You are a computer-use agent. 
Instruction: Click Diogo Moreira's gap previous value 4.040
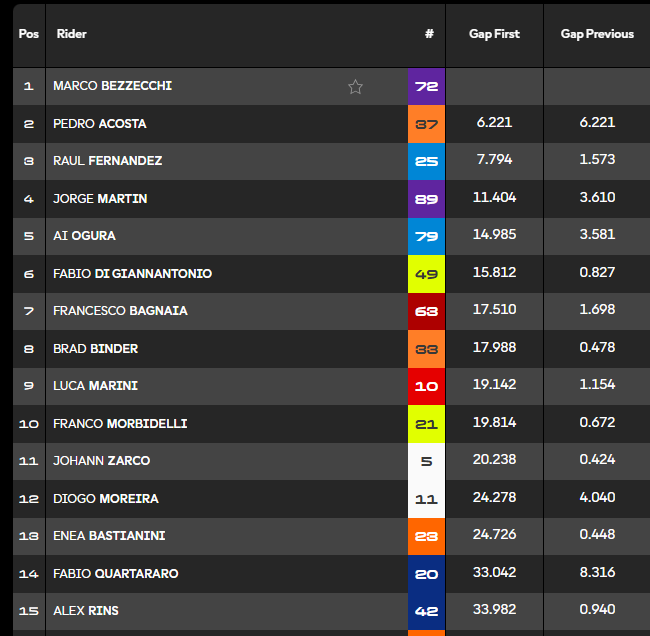coord(597,499)
